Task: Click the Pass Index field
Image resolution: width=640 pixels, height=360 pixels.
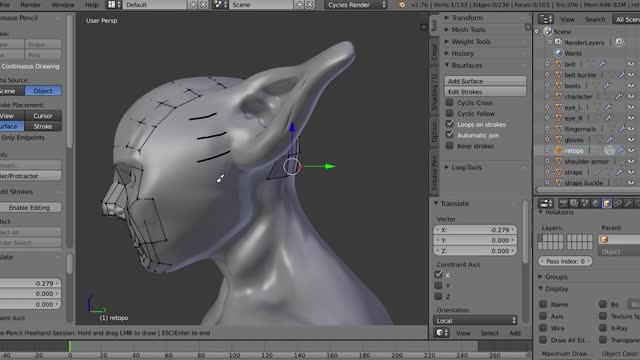Action: [x=565, y=261]
